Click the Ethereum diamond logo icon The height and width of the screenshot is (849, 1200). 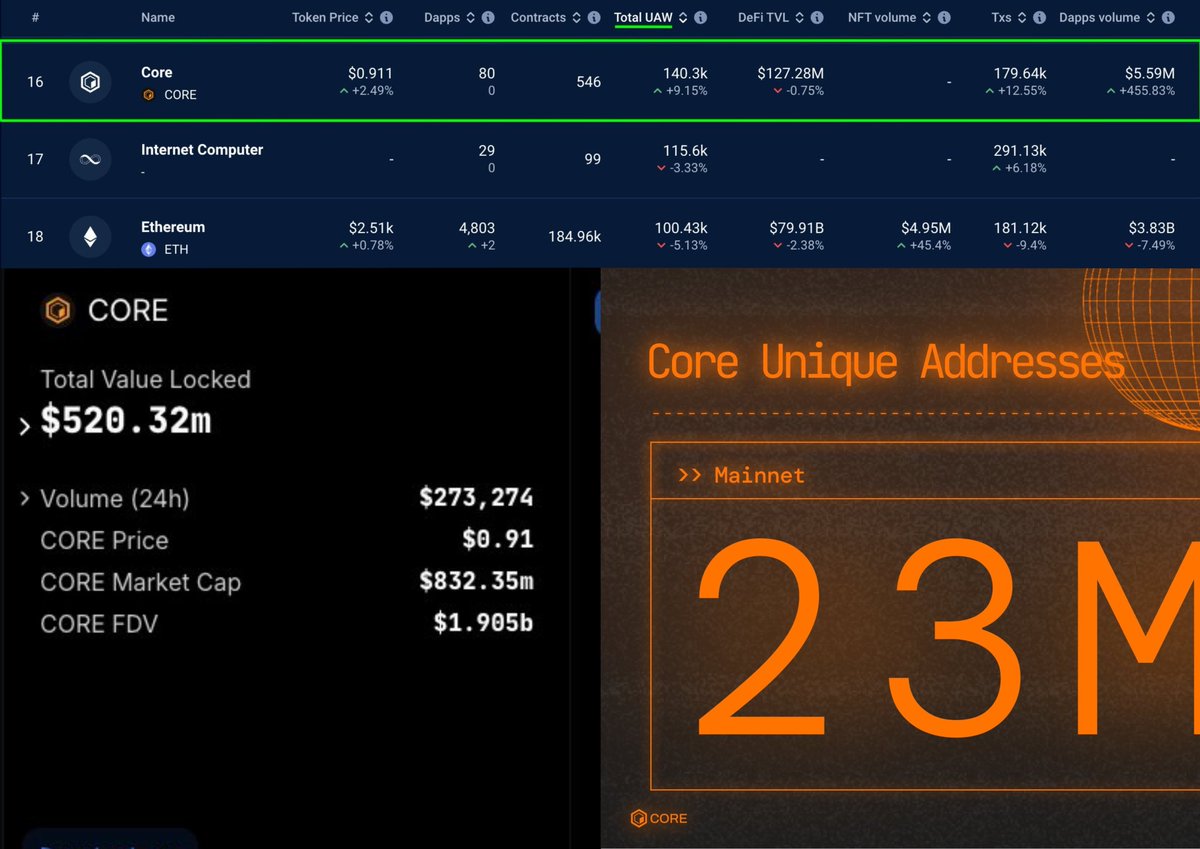pyautogui.click(x=90, y=237)
